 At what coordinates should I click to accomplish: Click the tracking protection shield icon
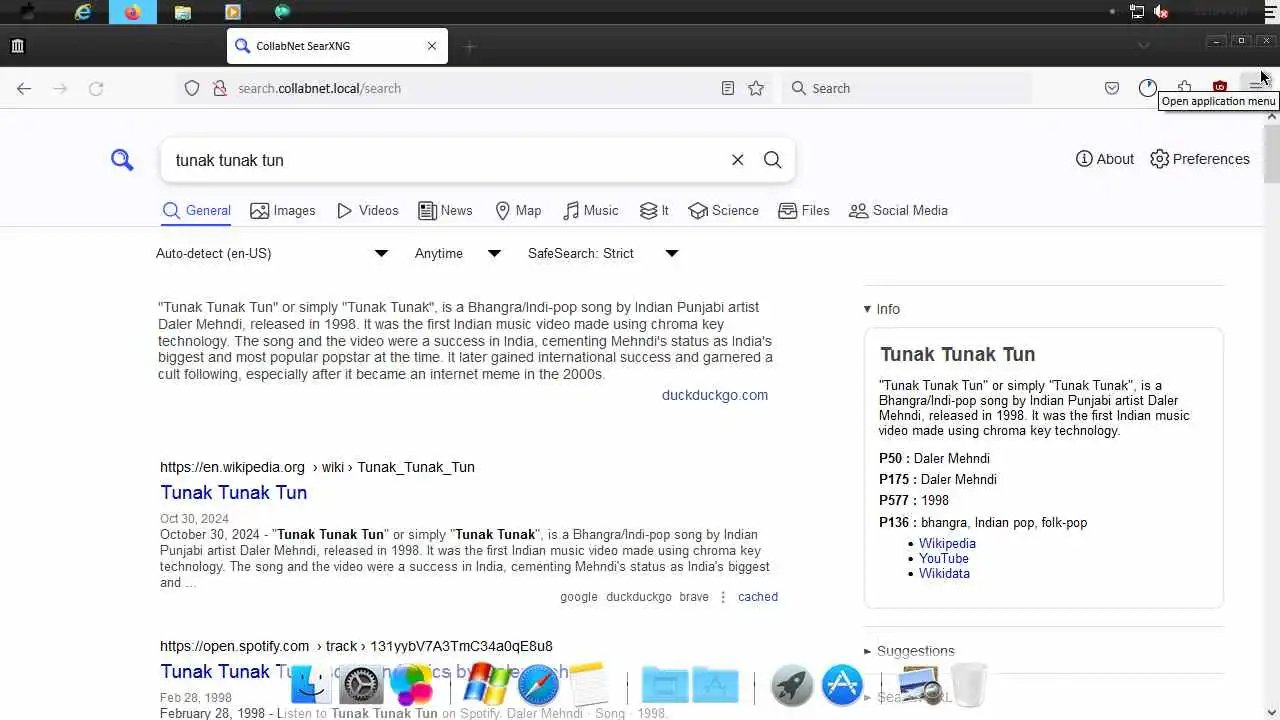tap(192, 88)
